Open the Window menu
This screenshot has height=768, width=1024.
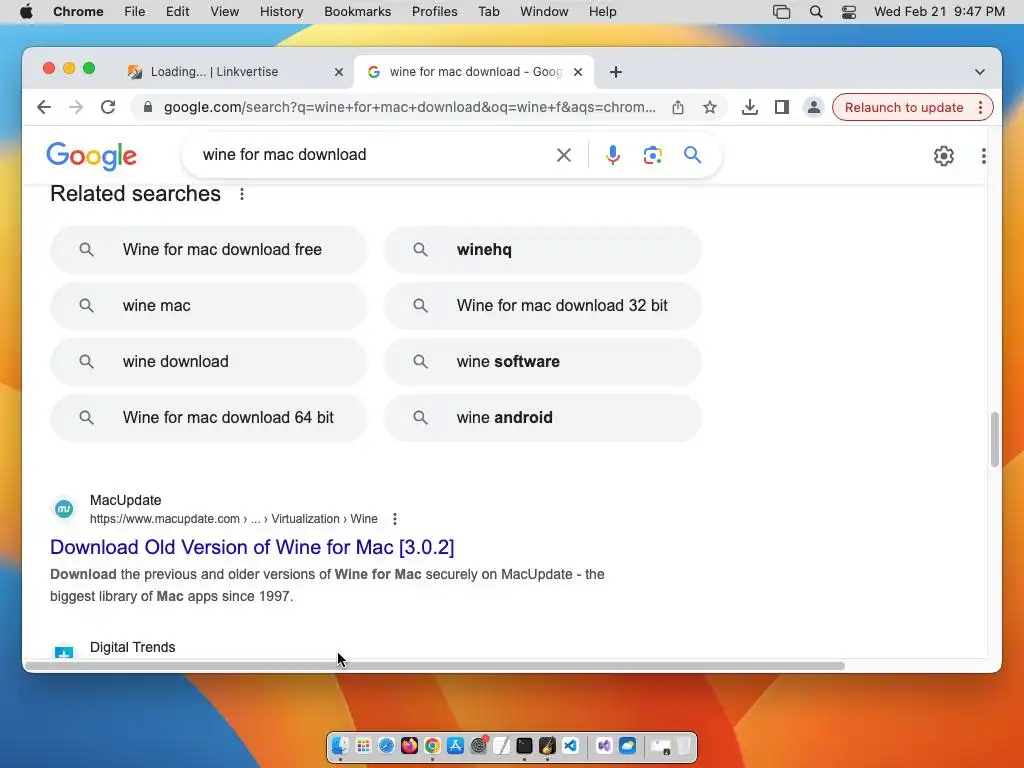tap(544, 12)
